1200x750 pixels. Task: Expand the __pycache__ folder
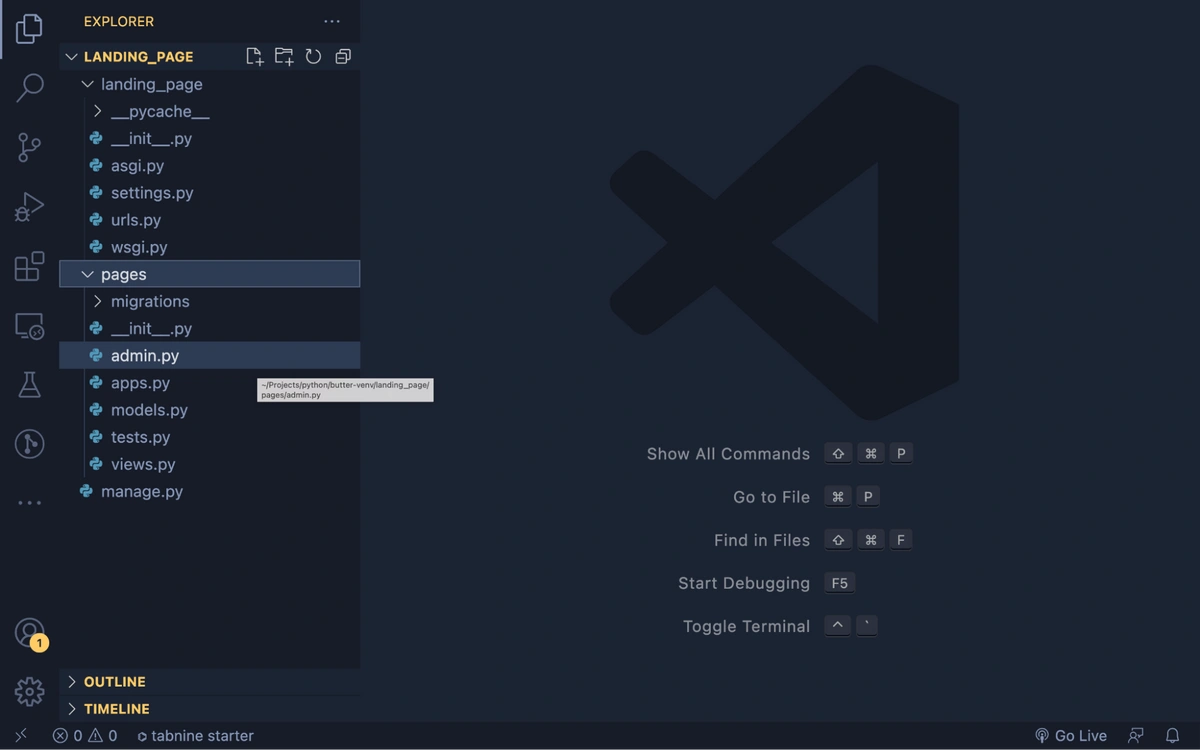point(210,111)
